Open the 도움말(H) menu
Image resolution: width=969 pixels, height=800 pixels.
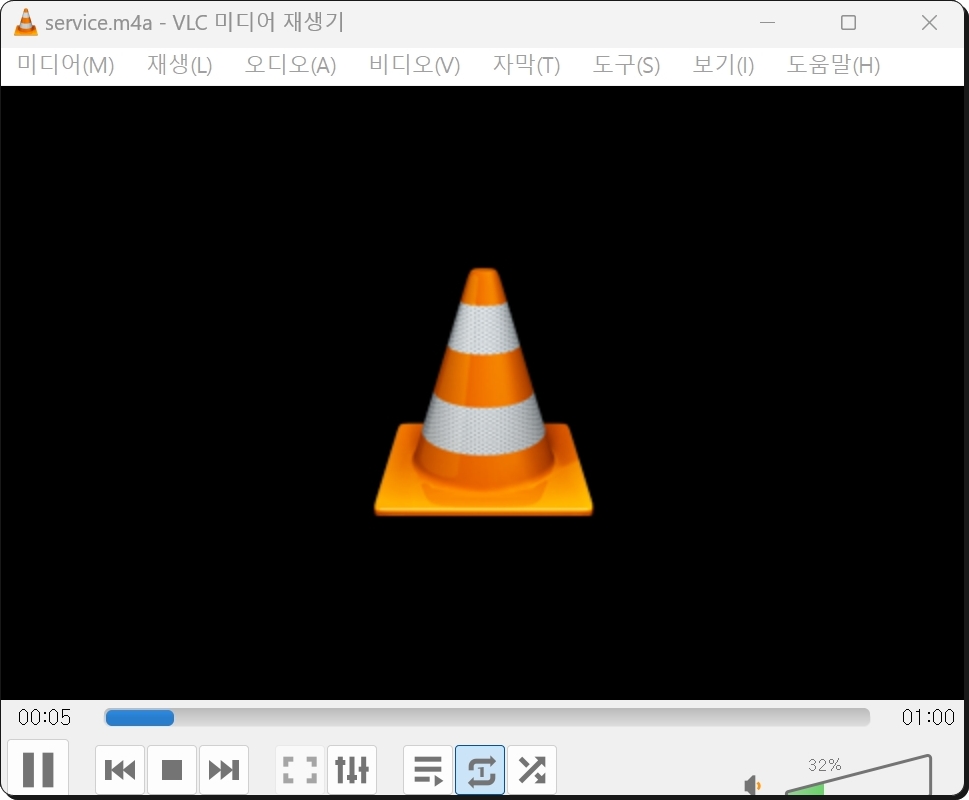834,65
